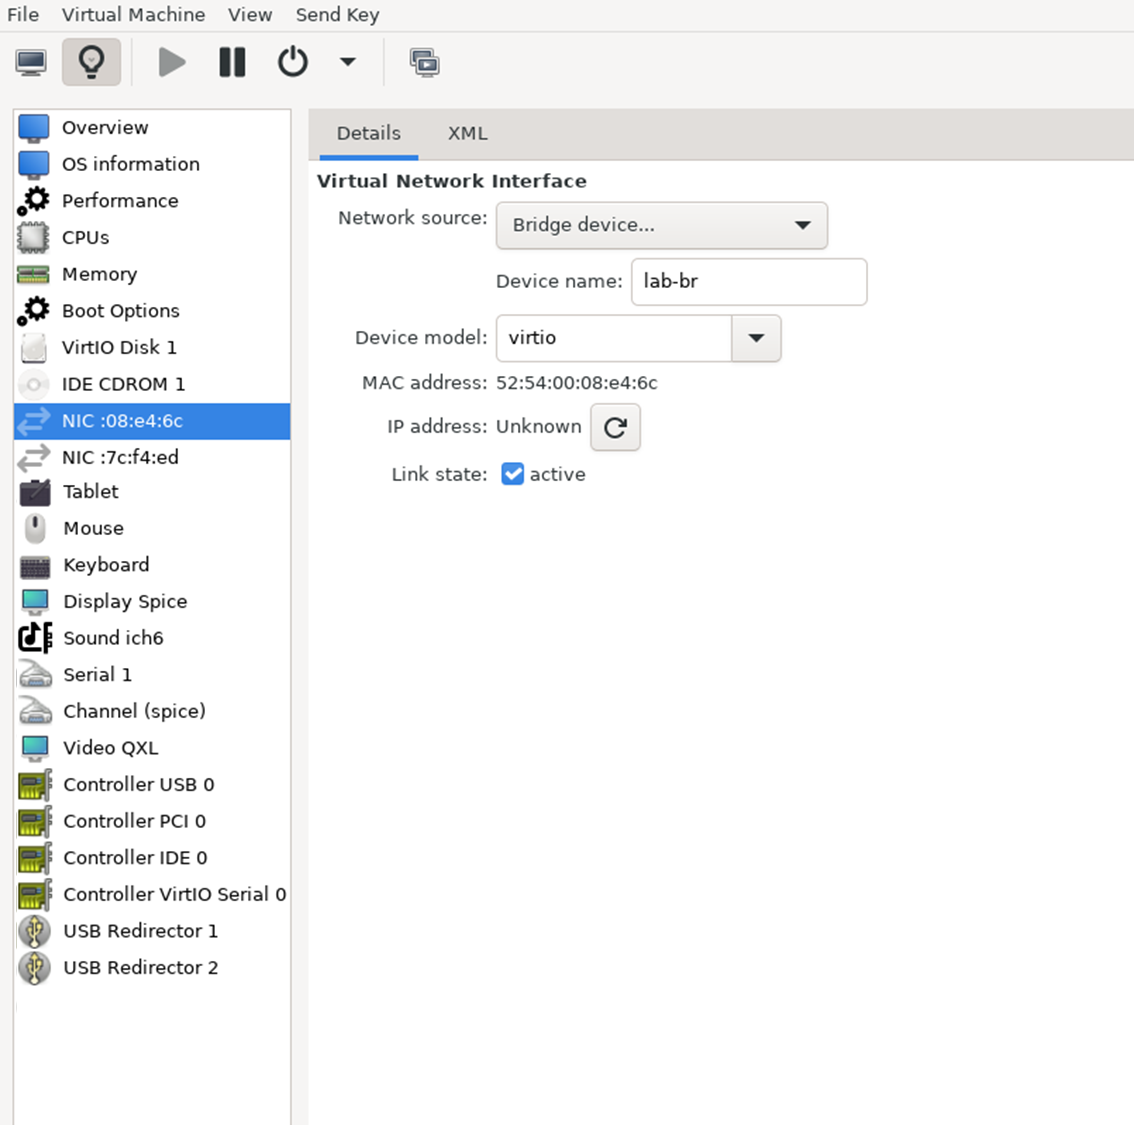Viewport: 1134px width, 1125px height.
Task: Pause the virtual machine
Action: coord(231,61)
